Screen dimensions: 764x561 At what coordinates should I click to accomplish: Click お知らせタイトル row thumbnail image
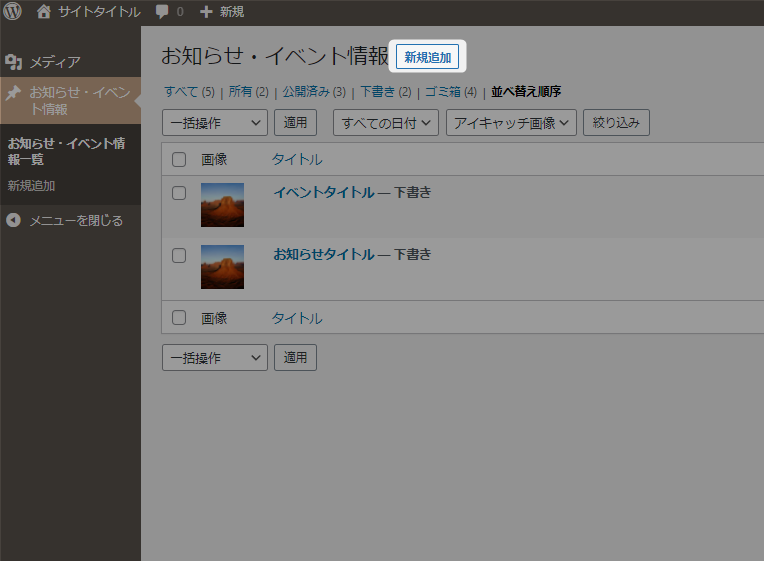coord(223,267)
